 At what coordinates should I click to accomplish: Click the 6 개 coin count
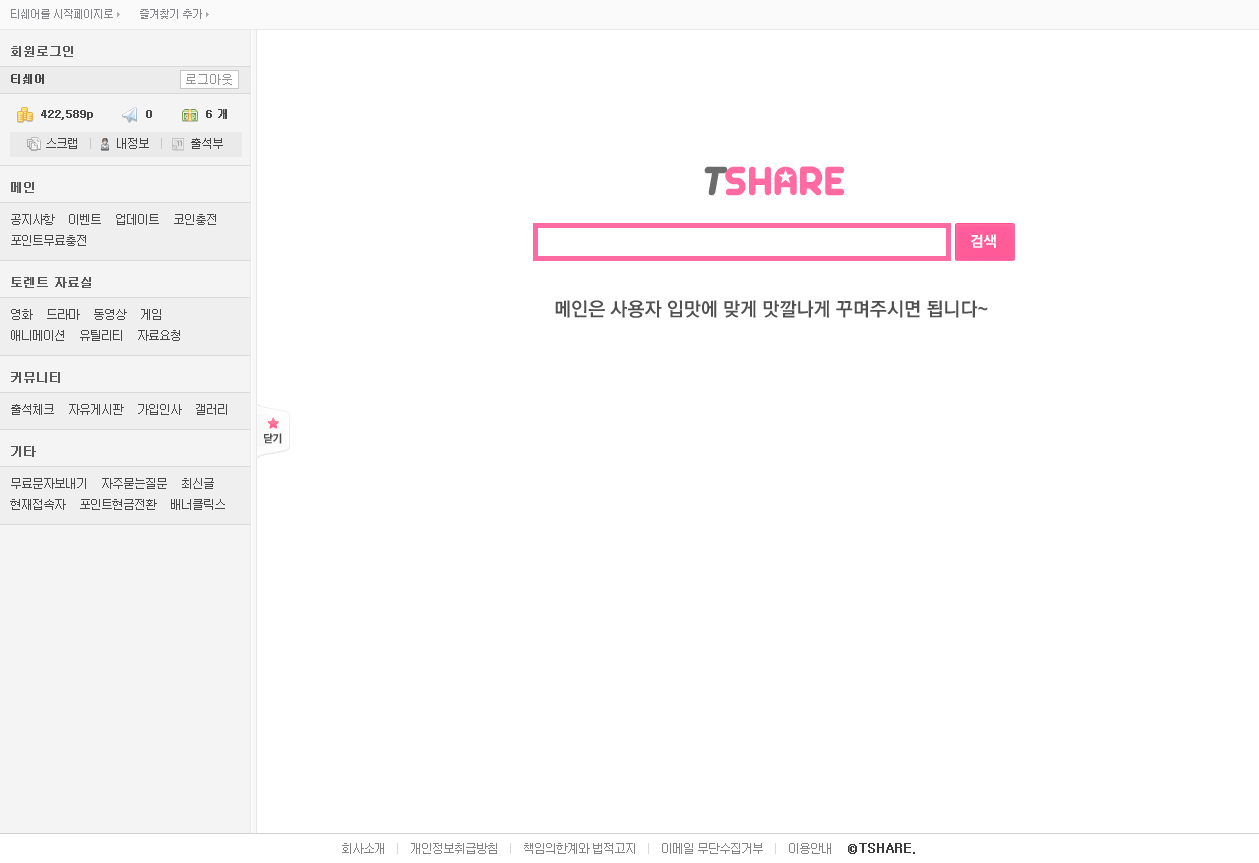click(216, 114)
